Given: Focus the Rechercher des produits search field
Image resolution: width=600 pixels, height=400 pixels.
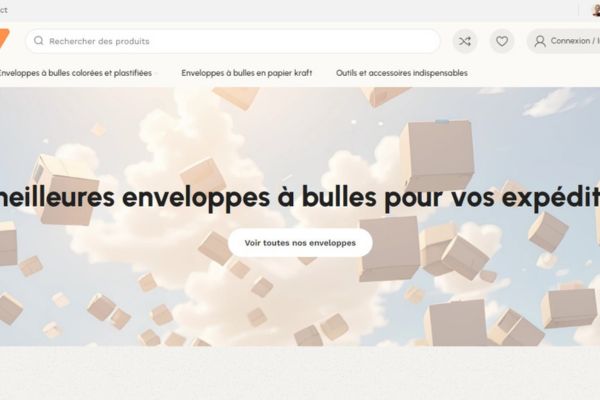Looking at the screenshot, I should pos(233,41).
